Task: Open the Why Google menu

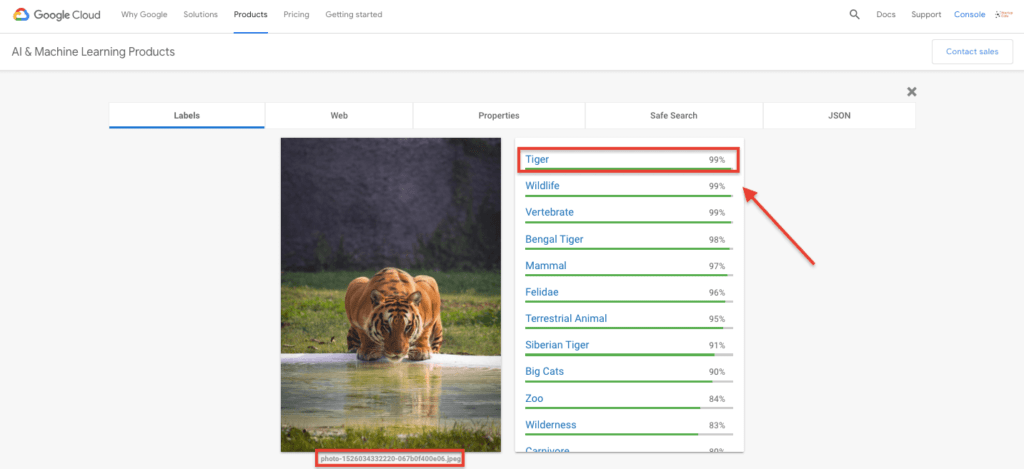Action: click(144, 15)
